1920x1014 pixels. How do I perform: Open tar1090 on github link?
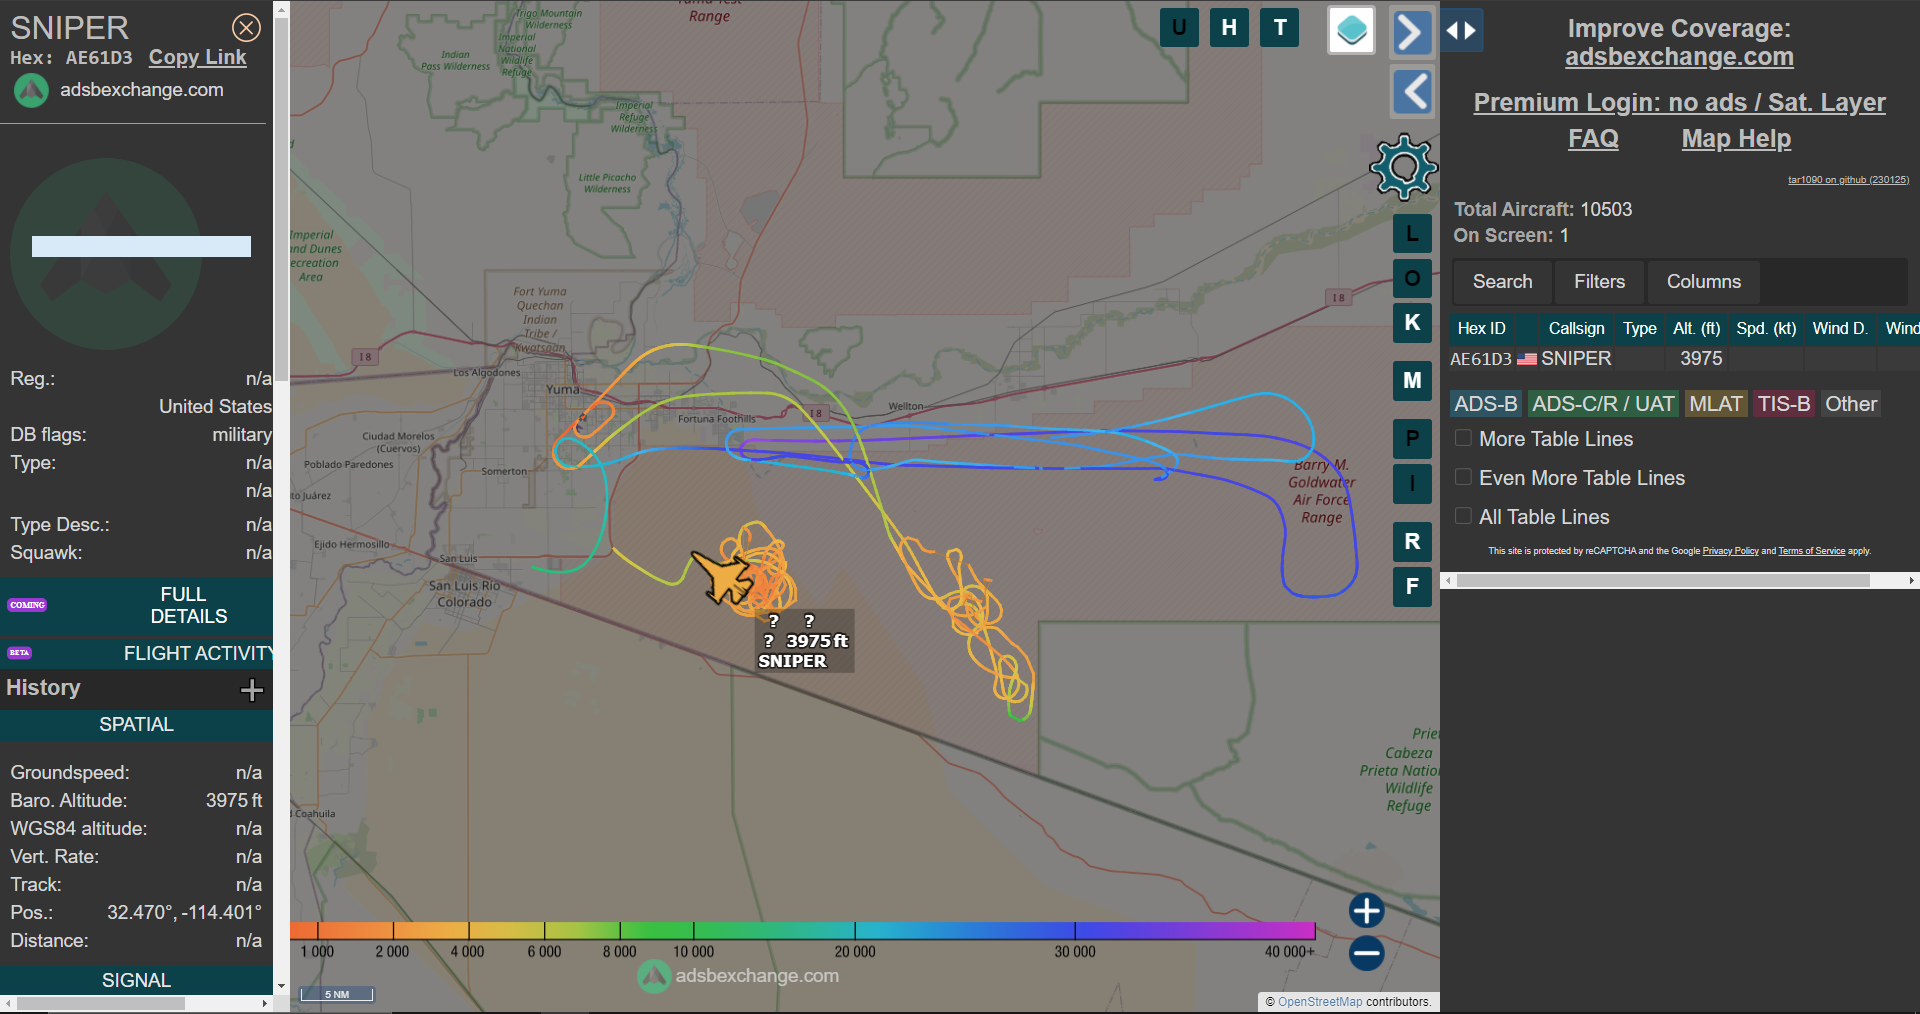click(x=1848, y=180)
